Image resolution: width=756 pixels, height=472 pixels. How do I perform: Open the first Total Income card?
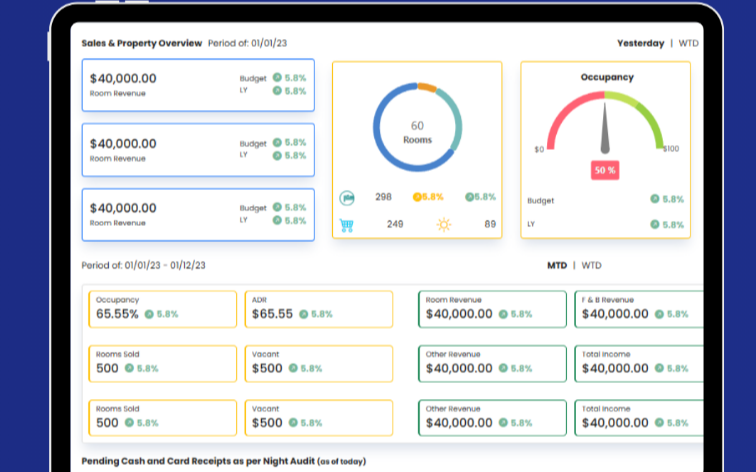(639, 364)
